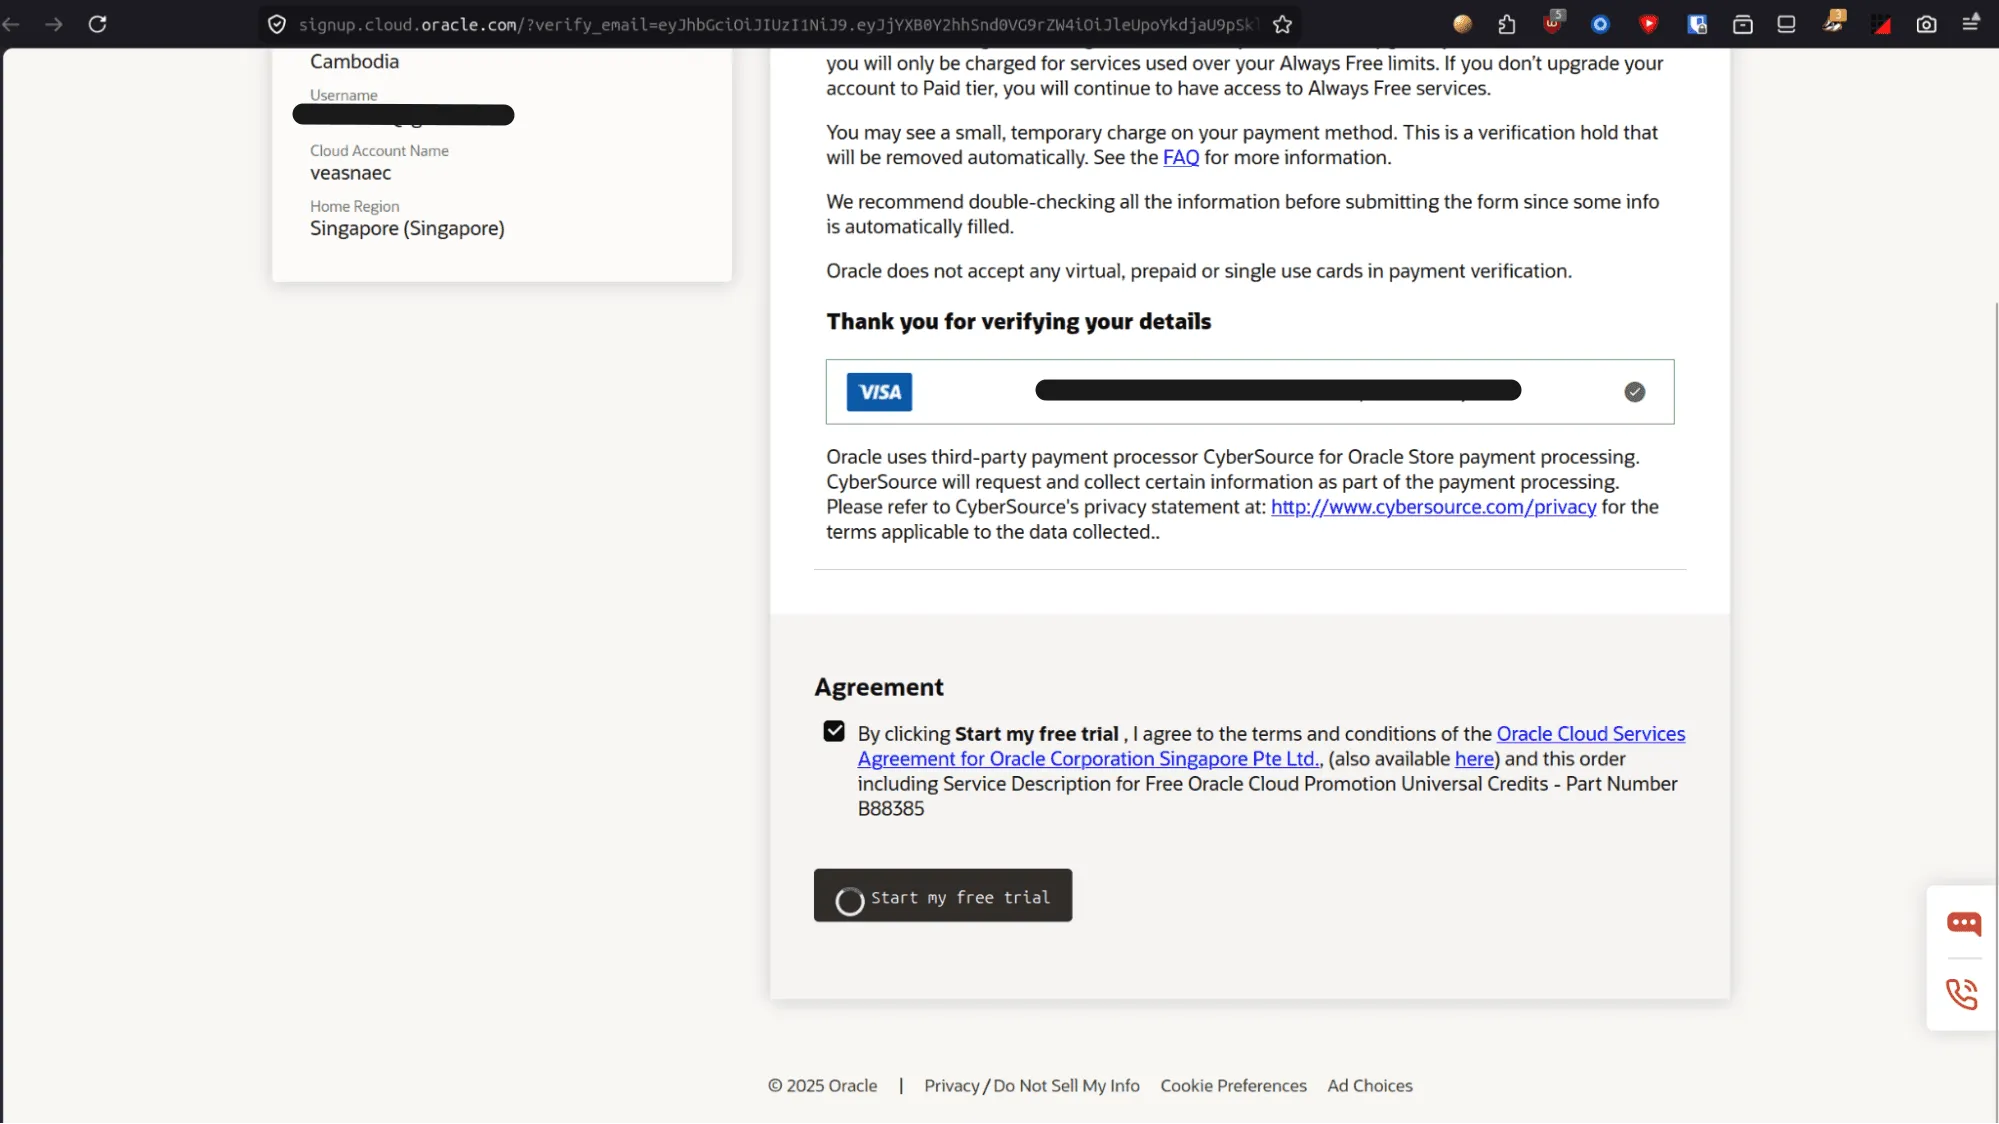
Task: Open the extension with orange badge 3
Action: coord(1834,22)
